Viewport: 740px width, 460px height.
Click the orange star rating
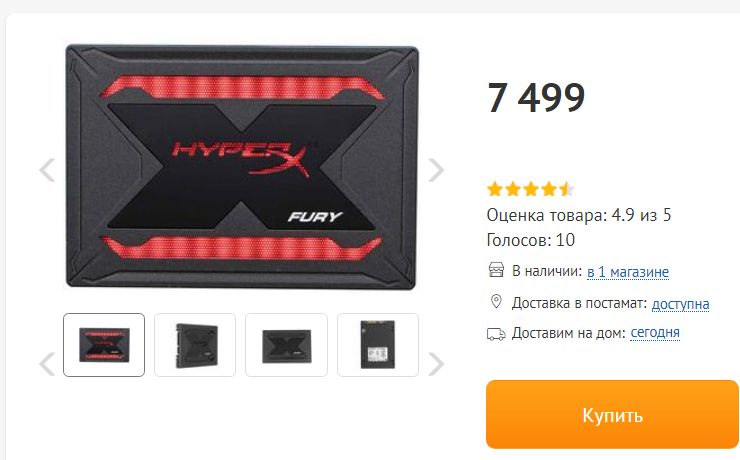point(531,189)
